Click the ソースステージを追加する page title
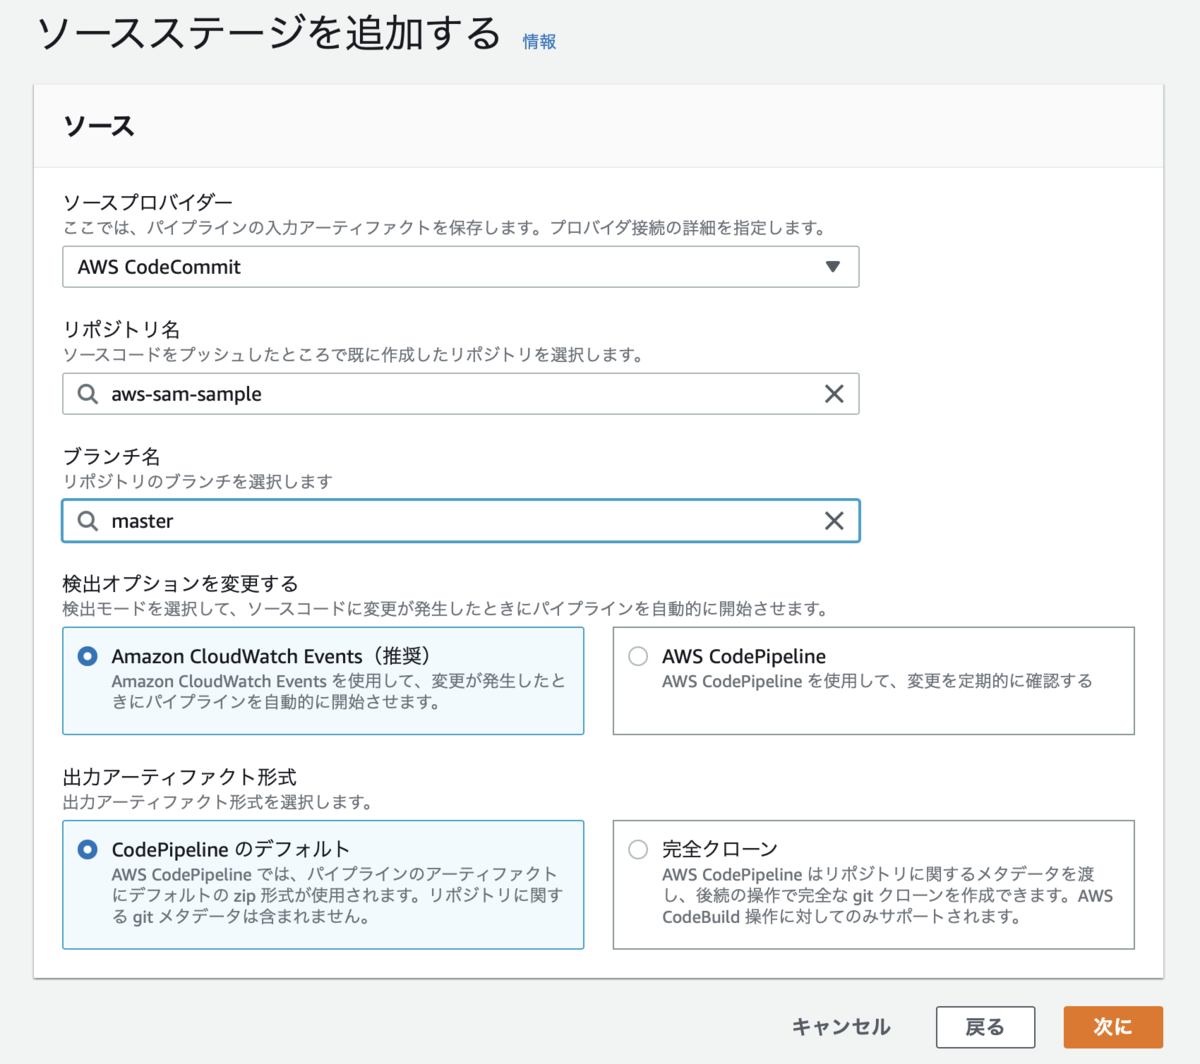The width and height of the screenshot is (1200, 1064). pos(269,33)
